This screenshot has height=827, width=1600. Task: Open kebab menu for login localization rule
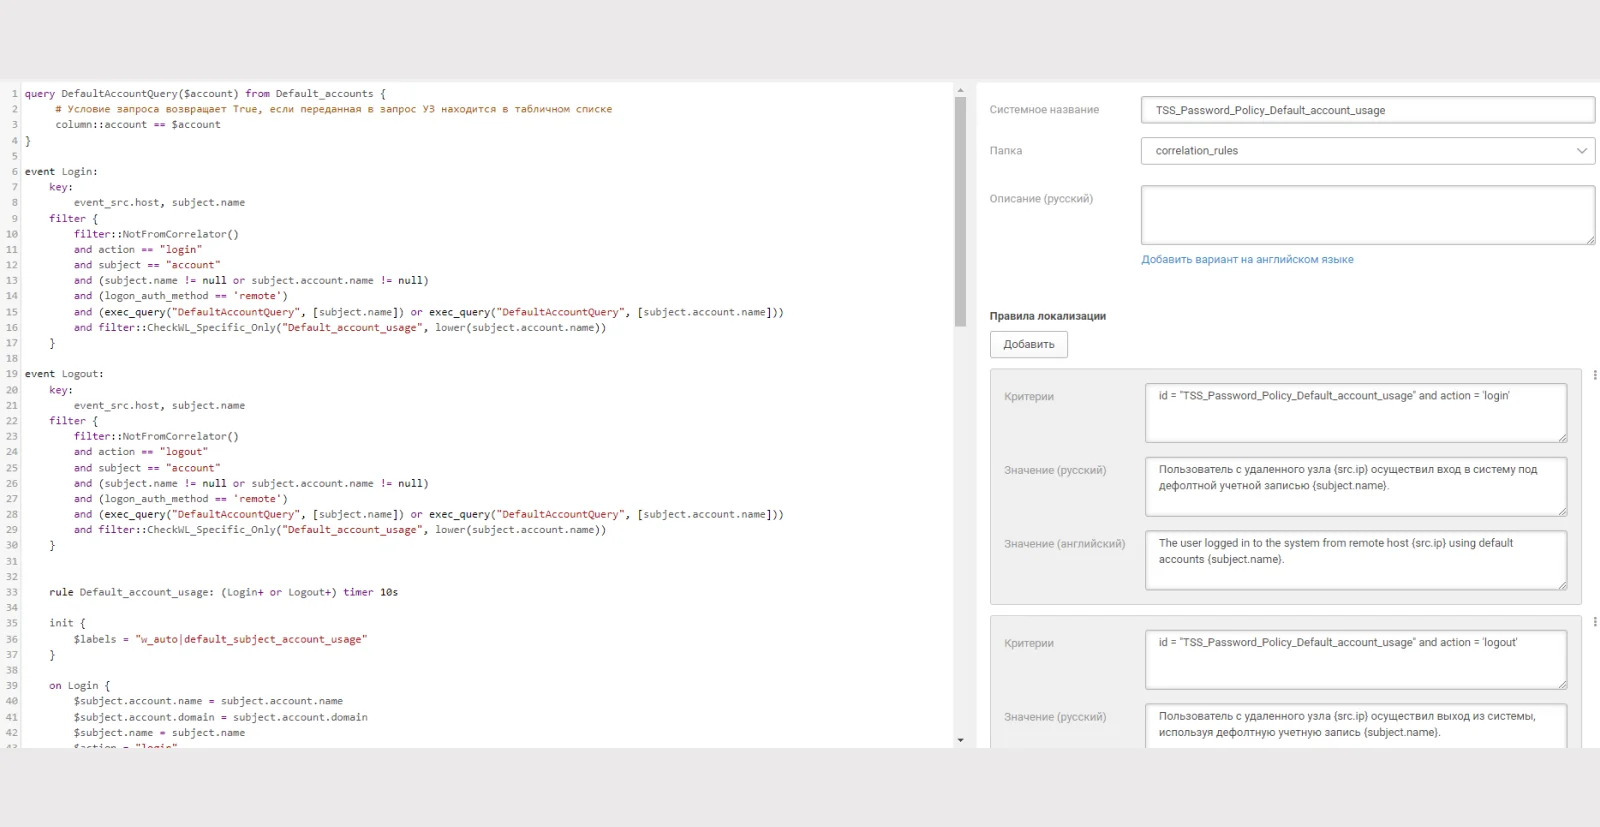[x=1594, y=375]
